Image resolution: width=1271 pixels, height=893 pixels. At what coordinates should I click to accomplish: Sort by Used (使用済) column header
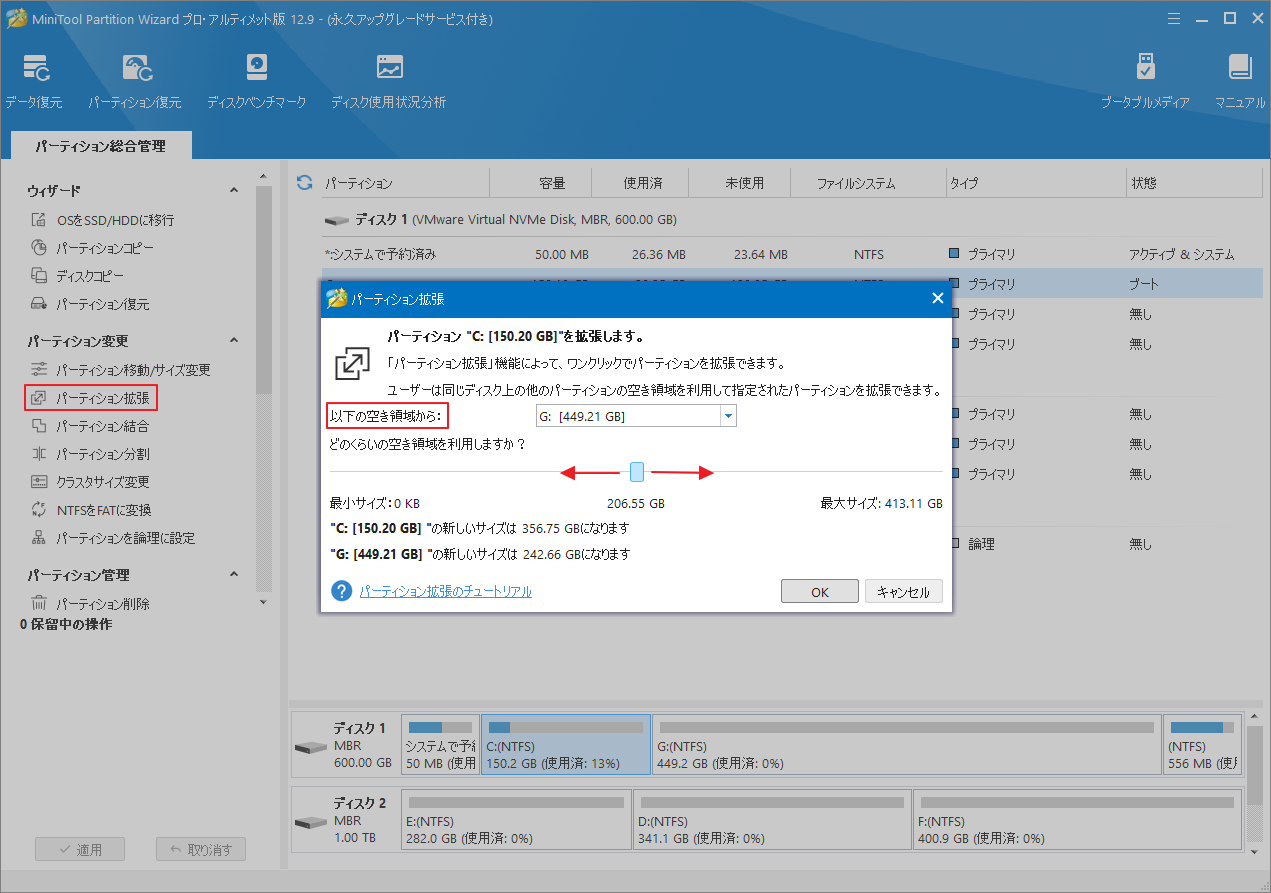pos(642,184)
